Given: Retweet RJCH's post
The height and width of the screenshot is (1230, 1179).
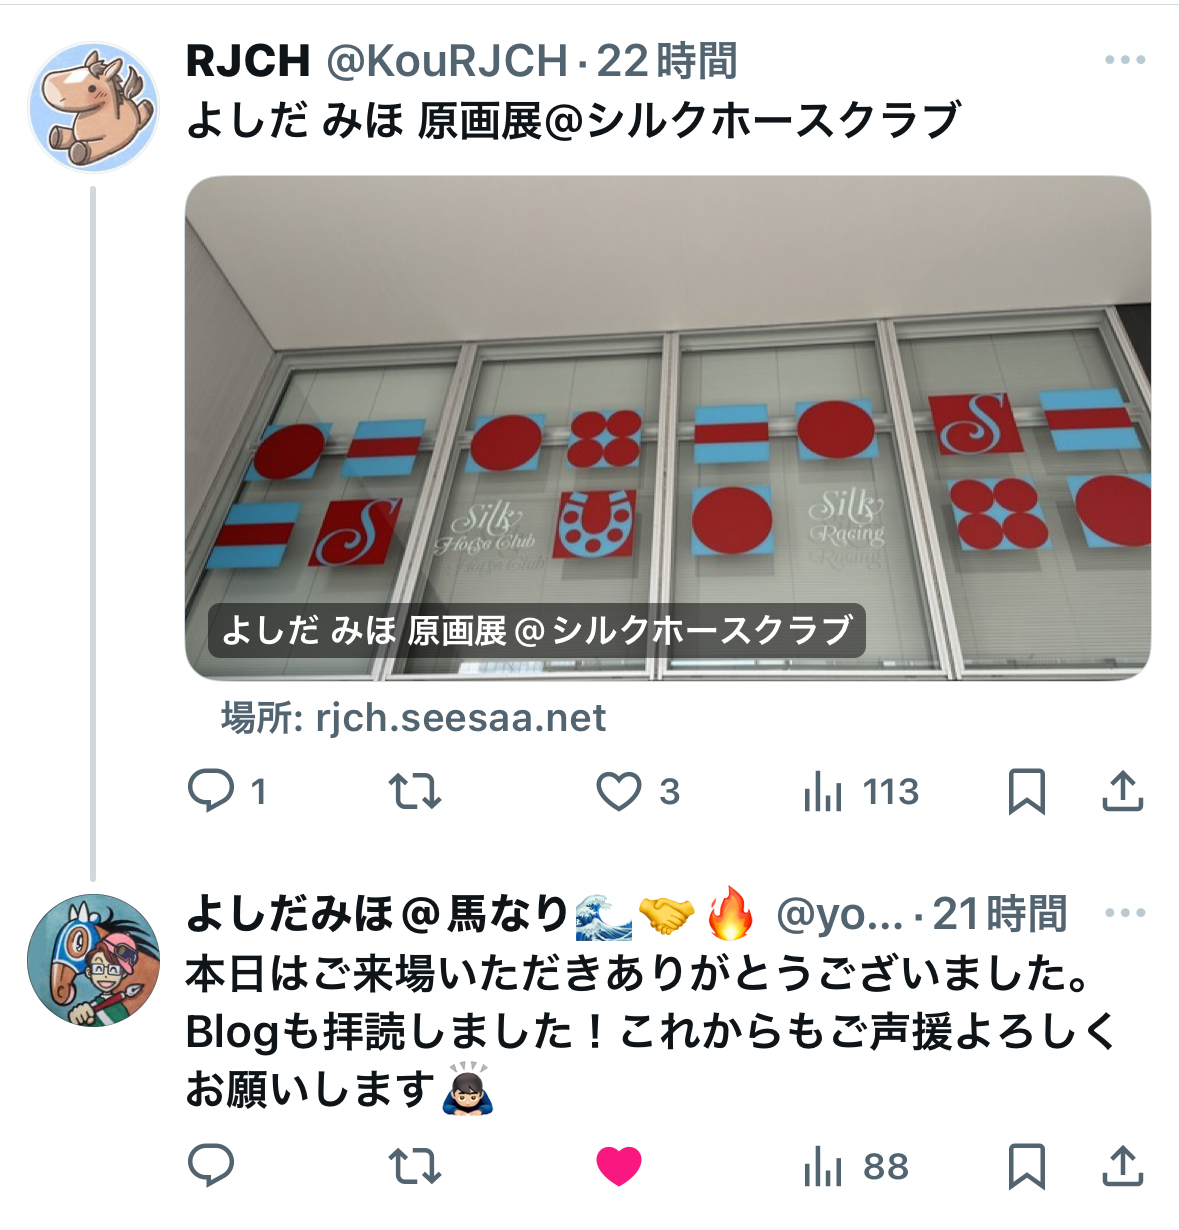Looking at the screenshot, I should [415, 791].
